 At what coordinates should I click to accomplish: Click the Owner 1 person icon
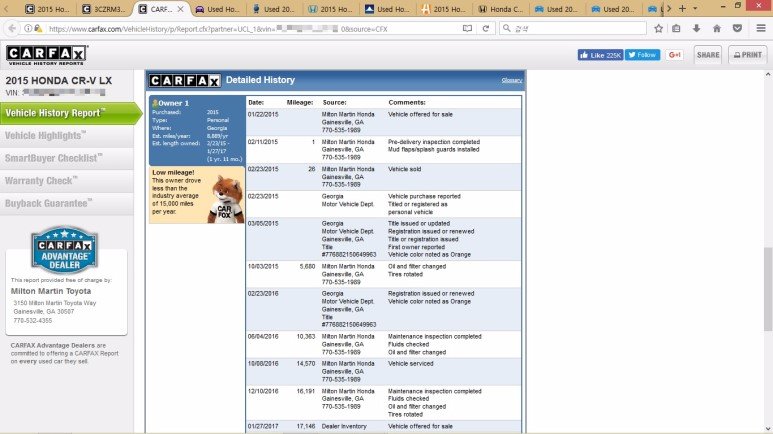155,103
